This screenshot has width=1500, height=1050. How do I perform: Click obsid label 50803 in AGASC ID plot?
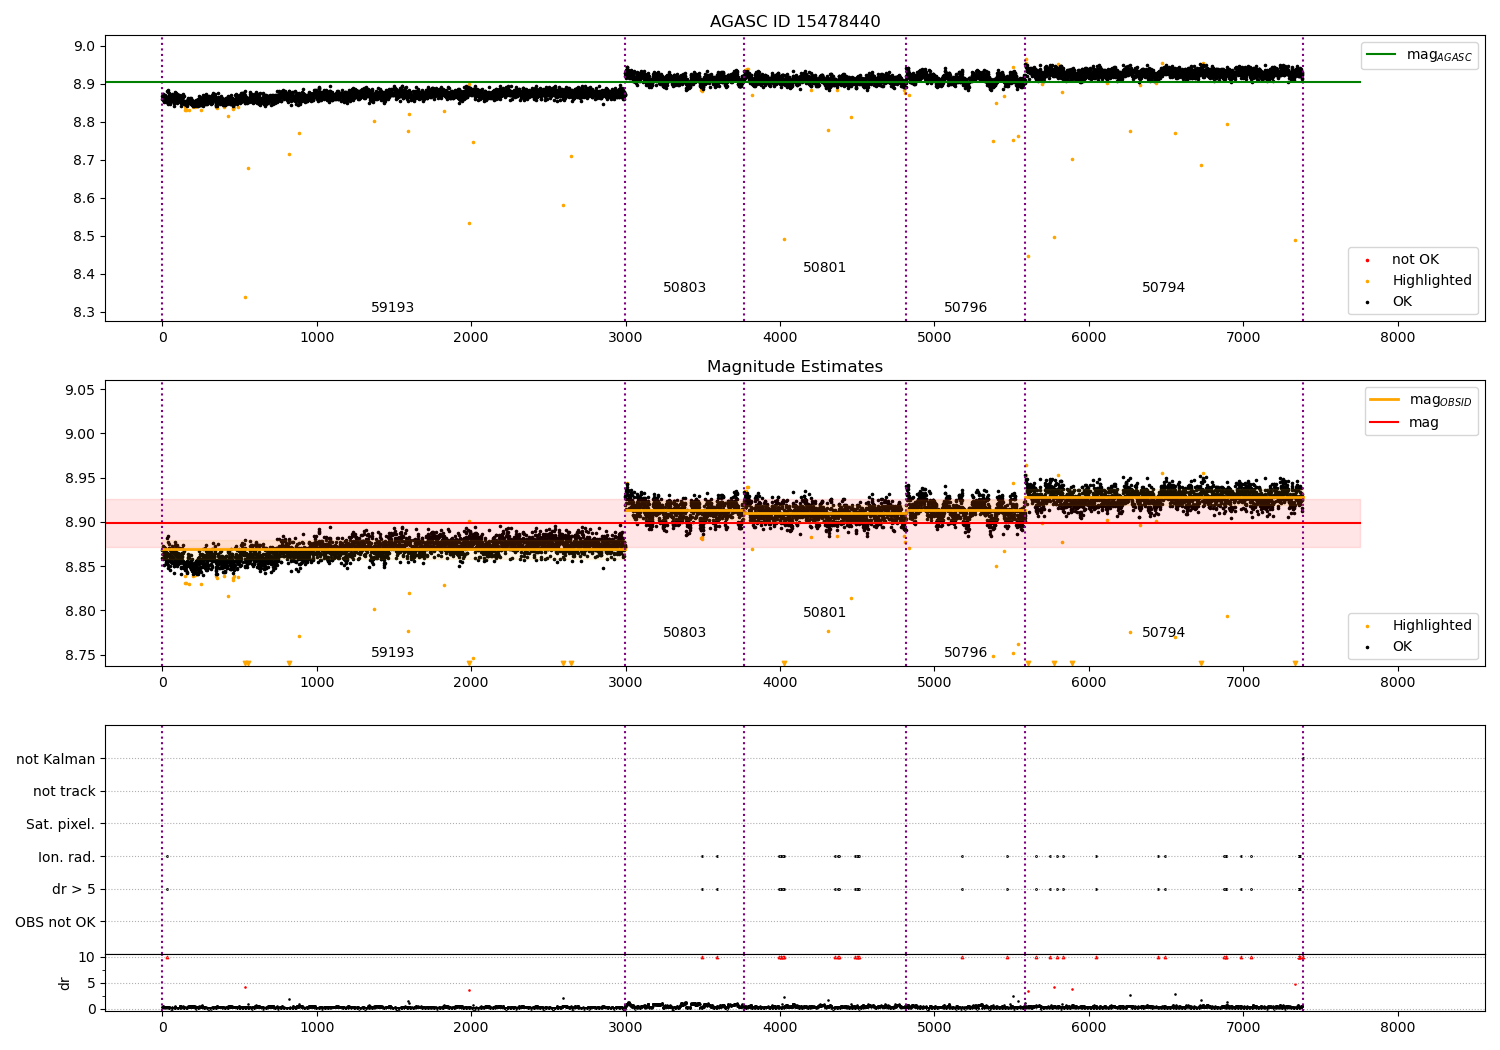[x=684, y=288]
